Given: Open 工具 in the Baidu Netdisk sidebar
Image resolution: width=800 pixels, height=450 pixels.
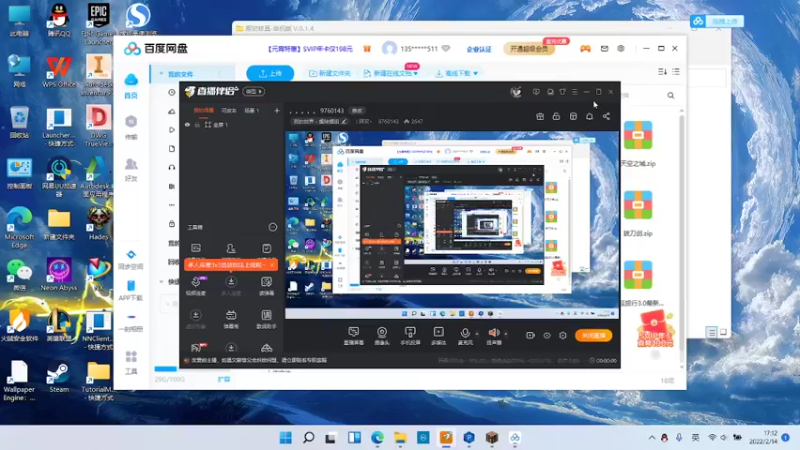Looking at the screenshot, I should click(x=131, y=363).
